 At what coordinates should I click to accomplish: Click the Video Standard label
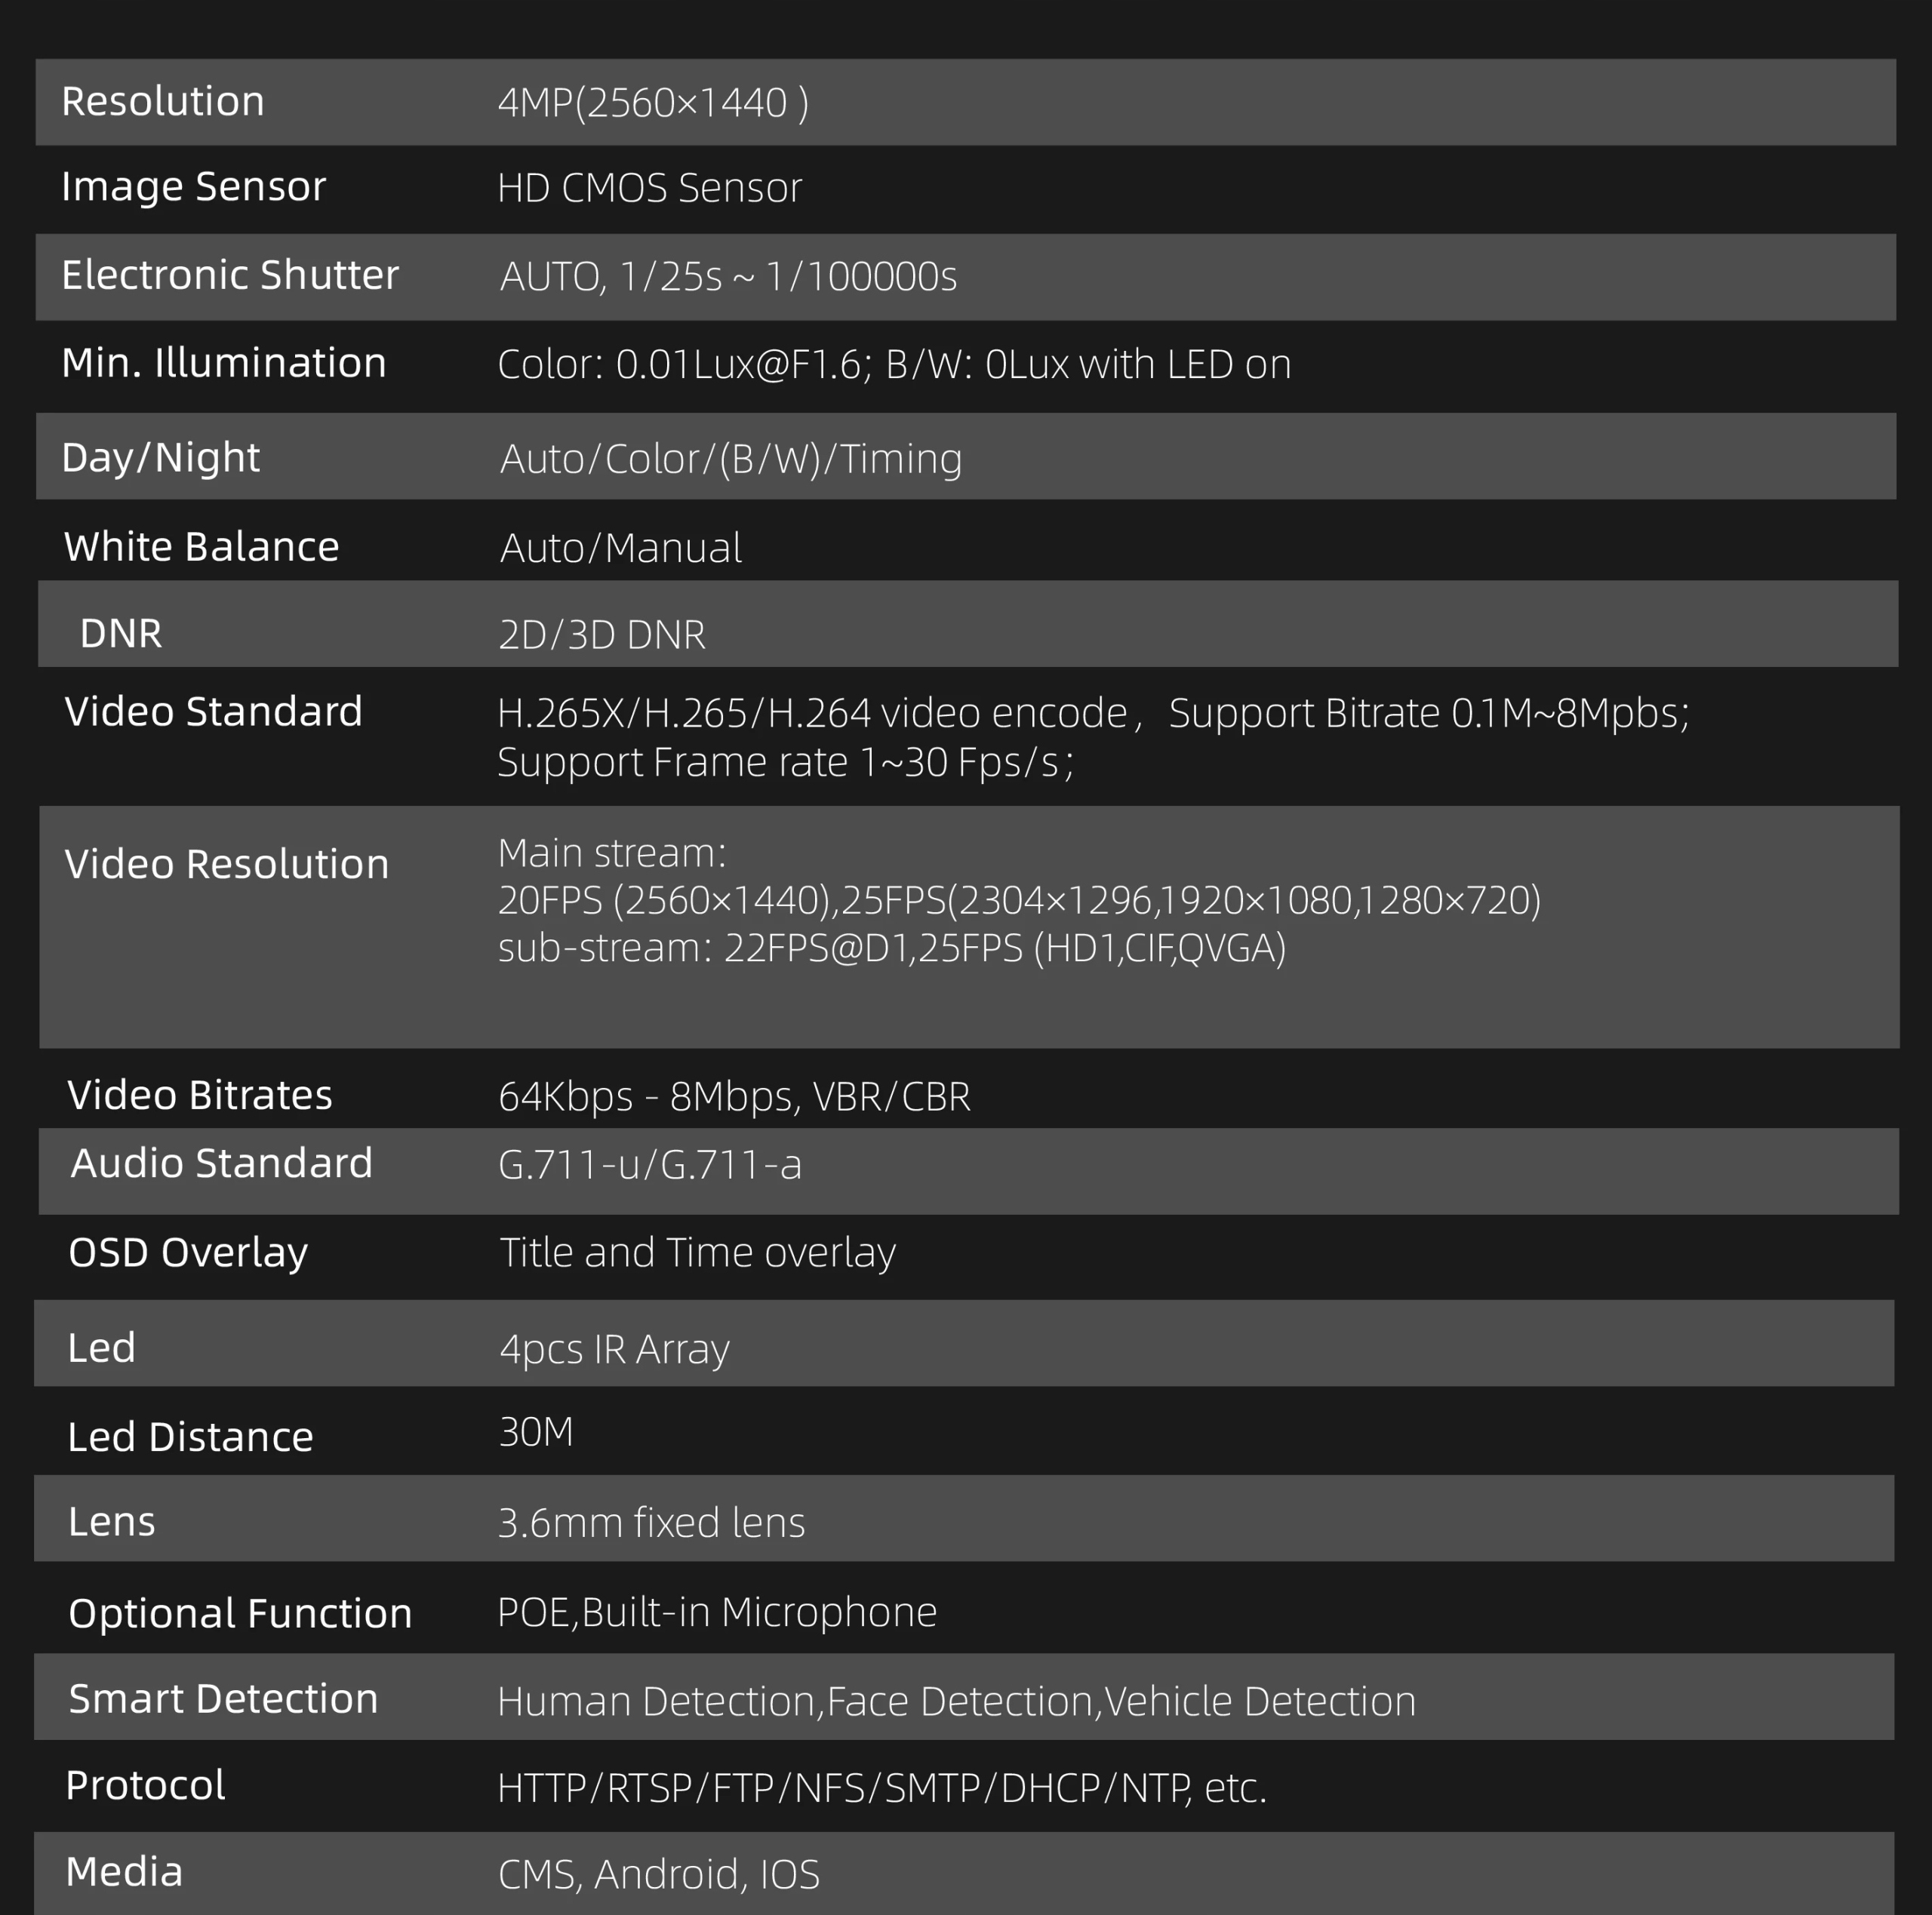pyautogui.click(x=213, y=712)
